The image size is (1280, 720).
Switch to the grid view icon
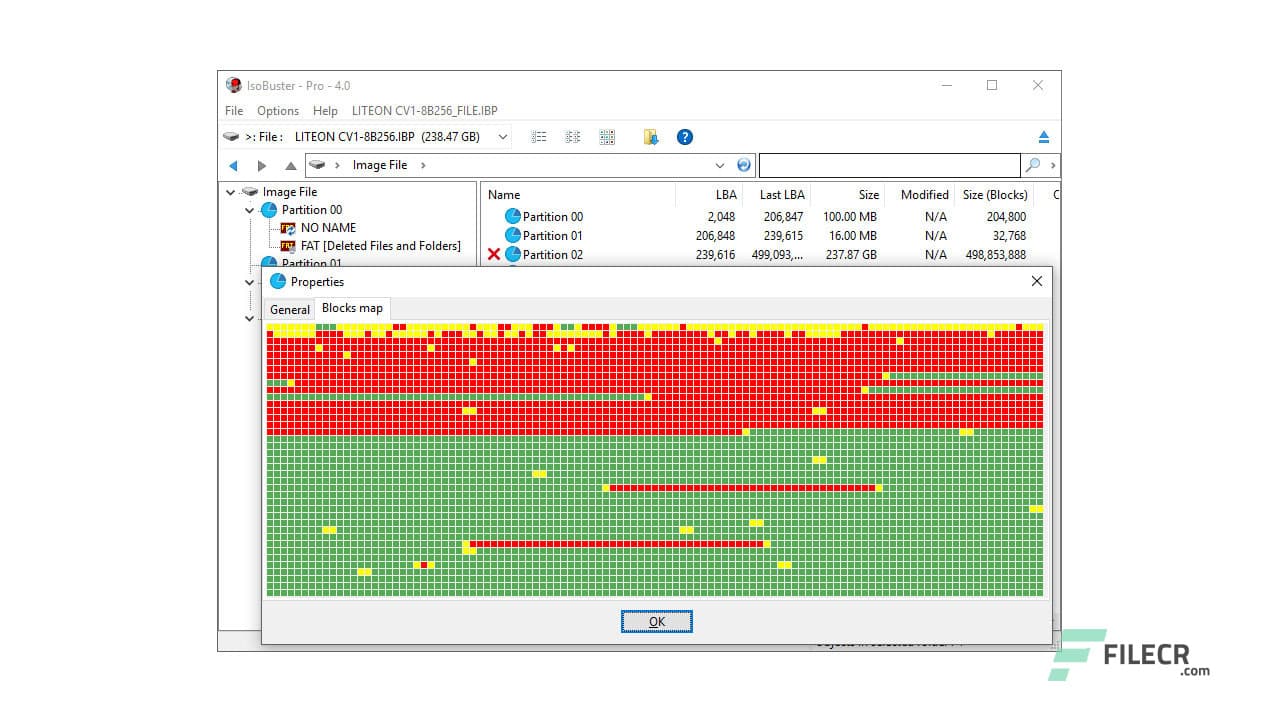tap(607, 137)
